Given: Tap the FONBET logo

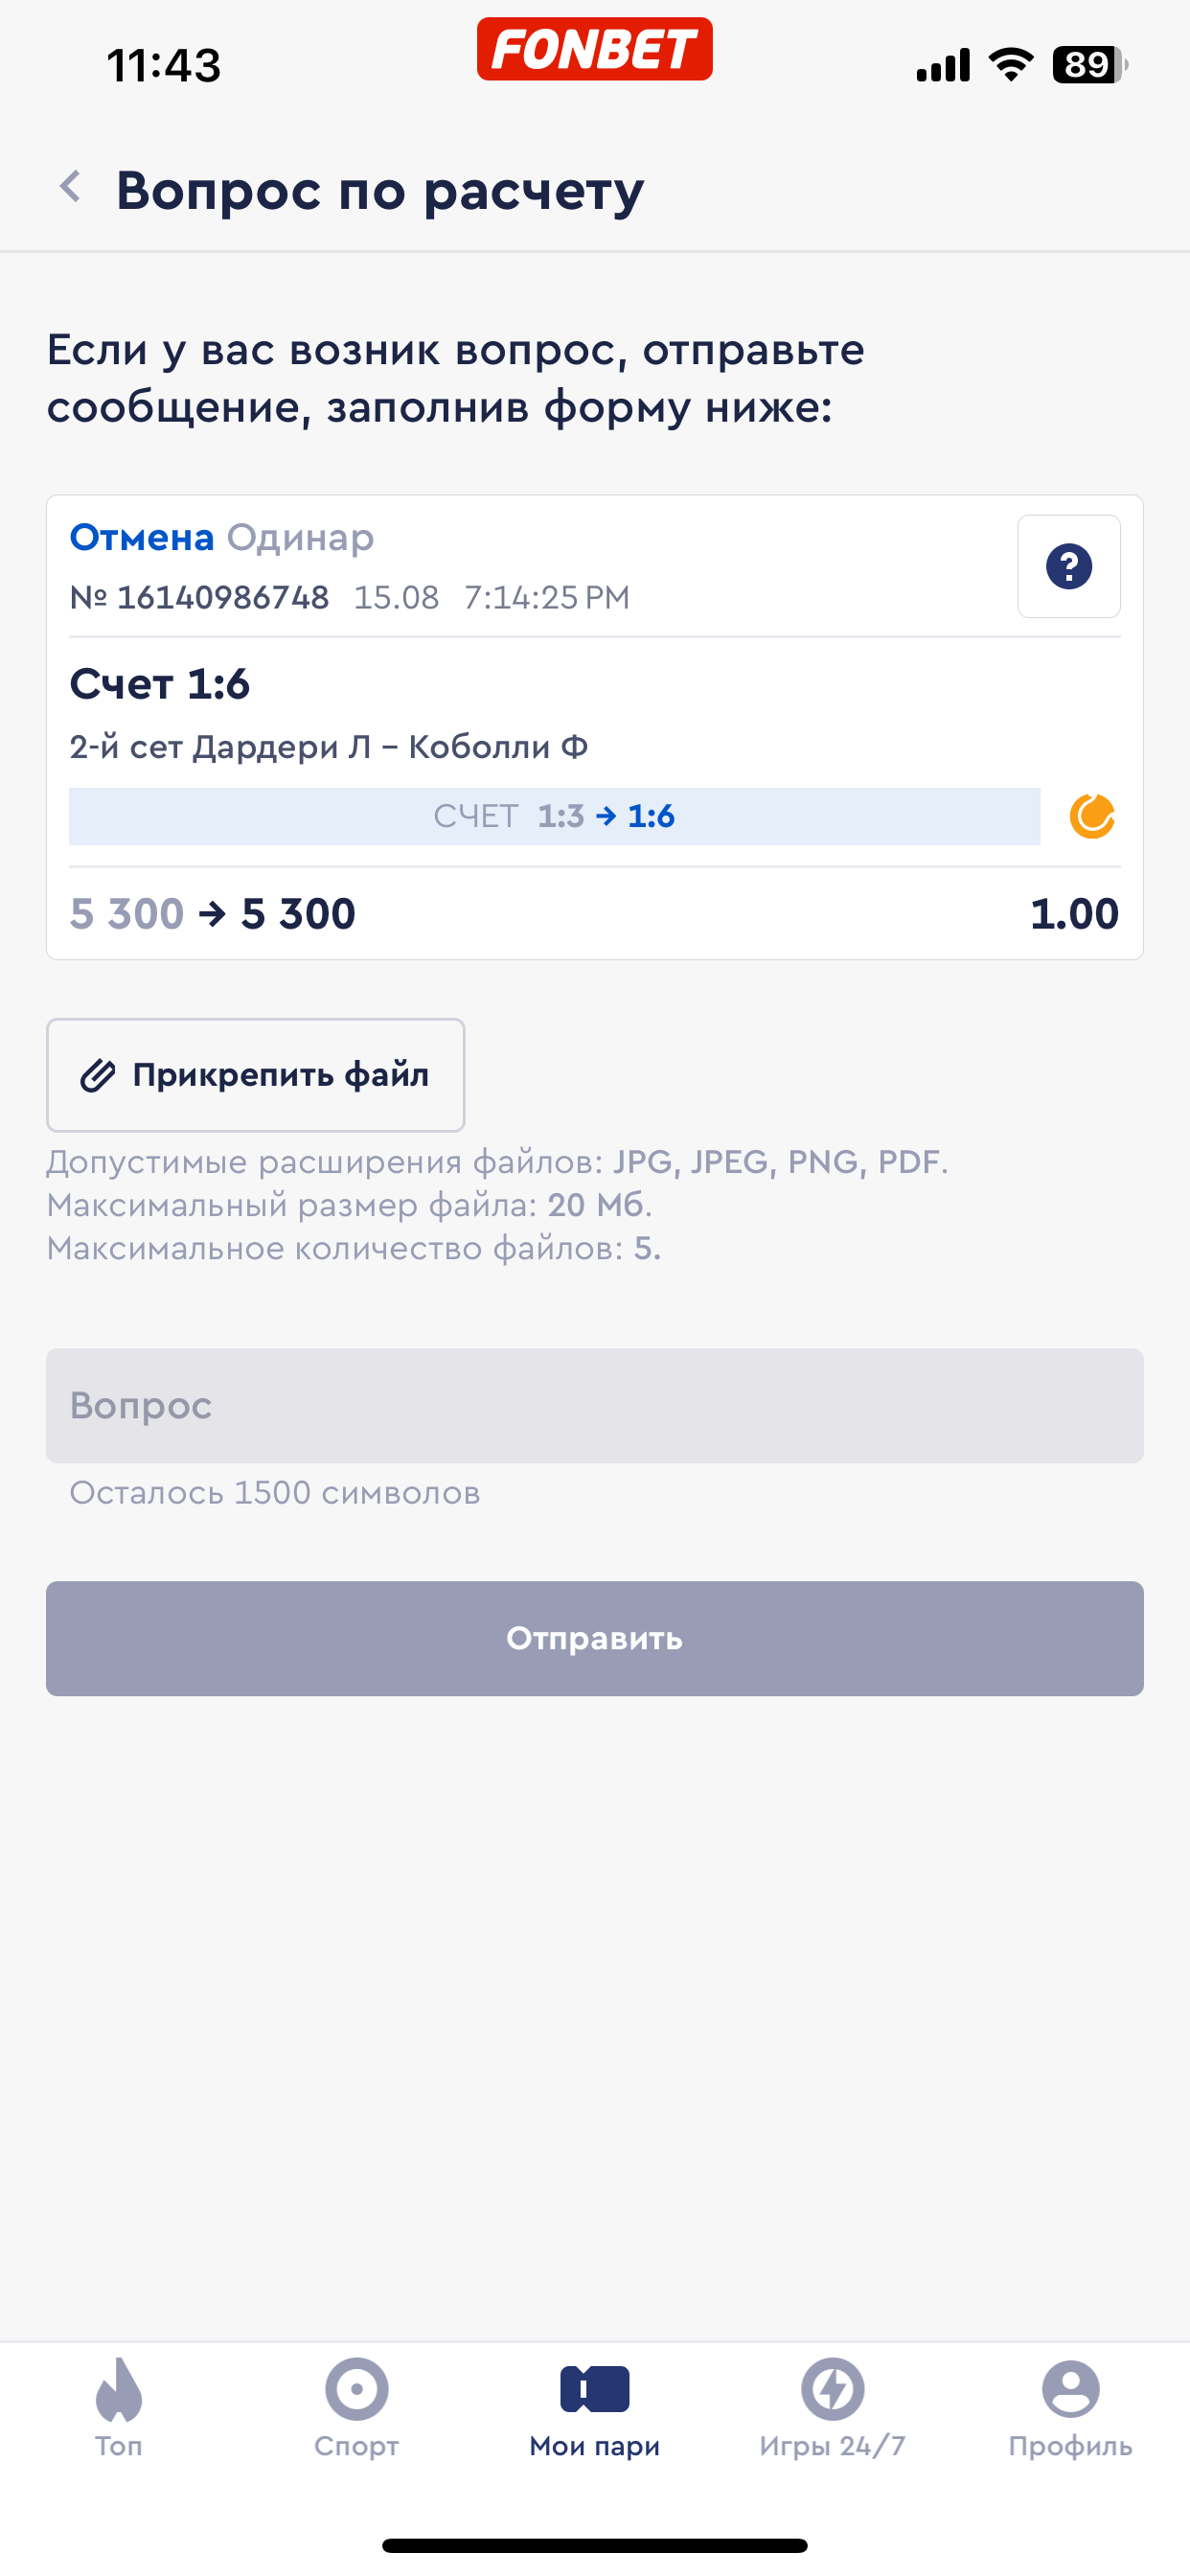Looking at the screenshot, I should (594, 49).
